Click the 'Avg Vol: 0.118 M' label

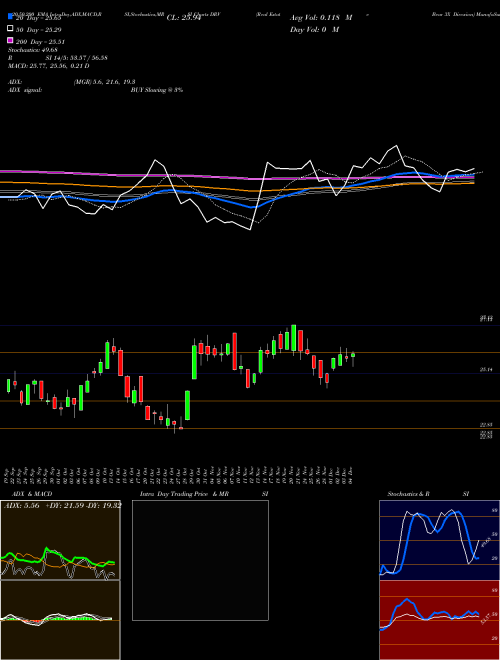pyautogui.click(x=321, y=18)
